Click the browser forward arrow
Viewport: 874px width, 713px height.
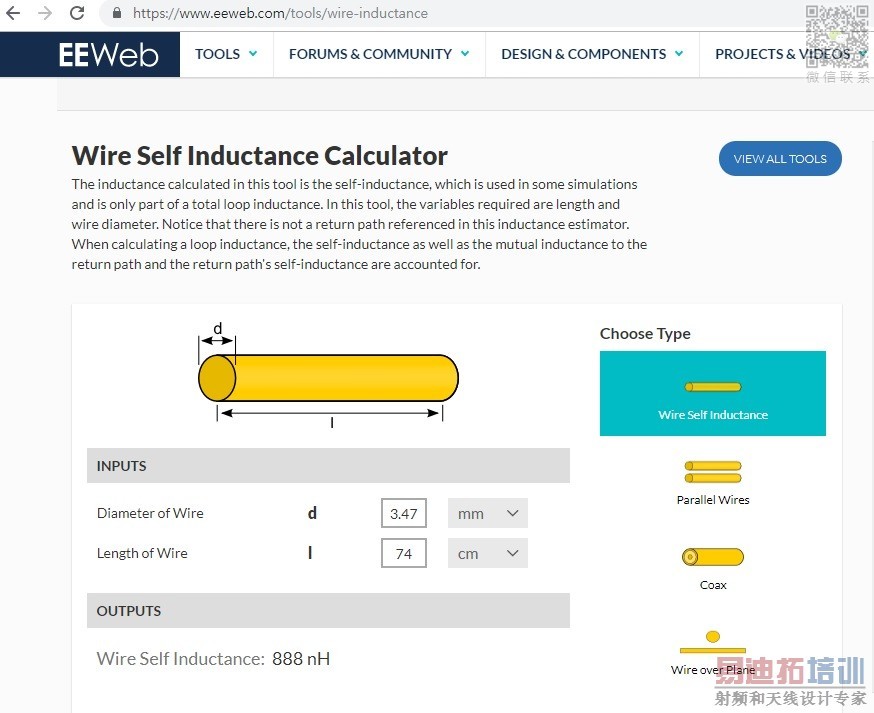45,13
